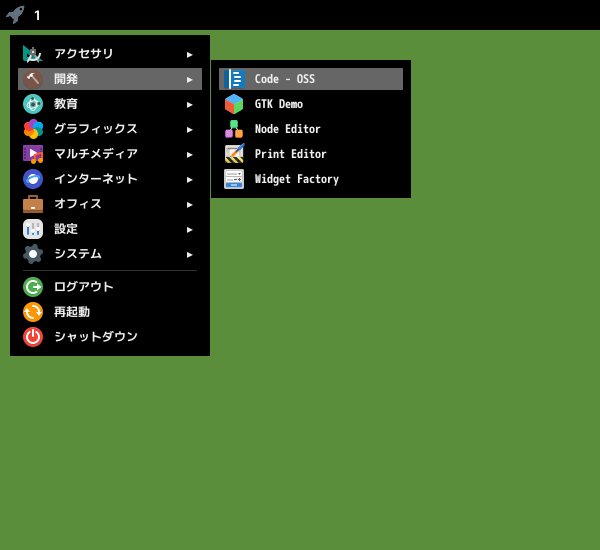The height and width of the screenshot is (550, 600).
Task: Choose 再起動 to restart
Action: click(110, 312)
